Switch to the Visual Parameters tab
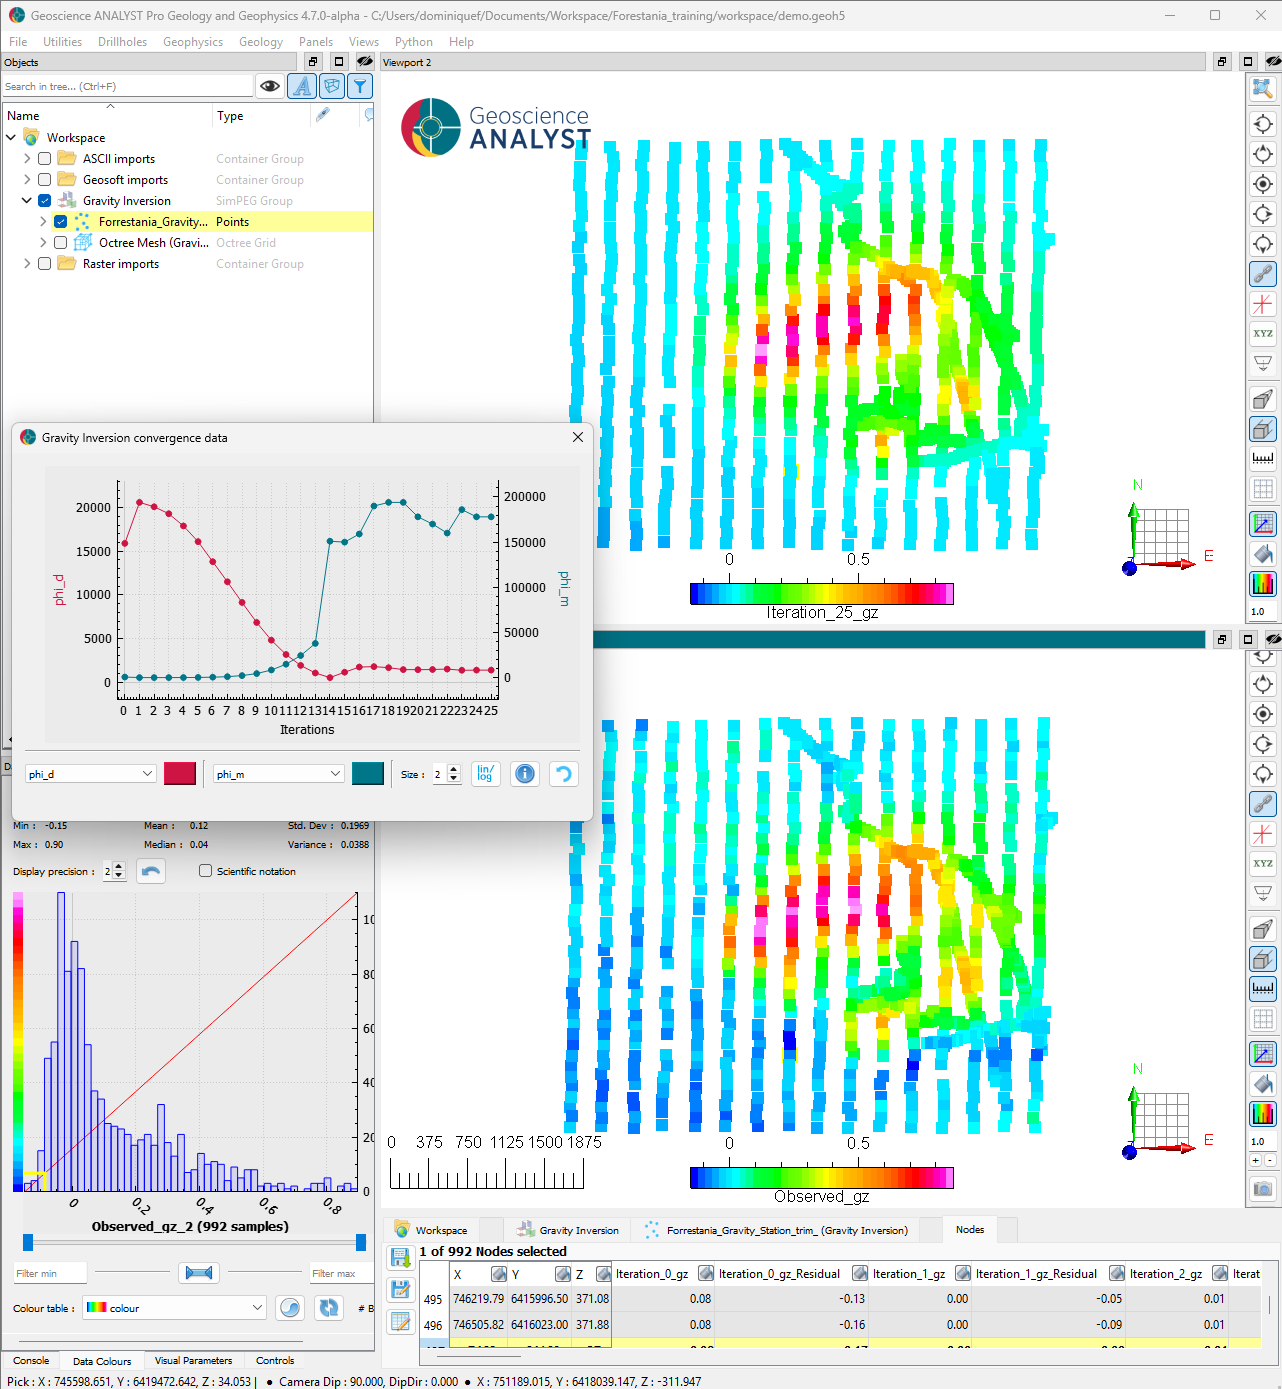The height and width of the screenshot is (1389, 1282). [x=193, y=1361]
